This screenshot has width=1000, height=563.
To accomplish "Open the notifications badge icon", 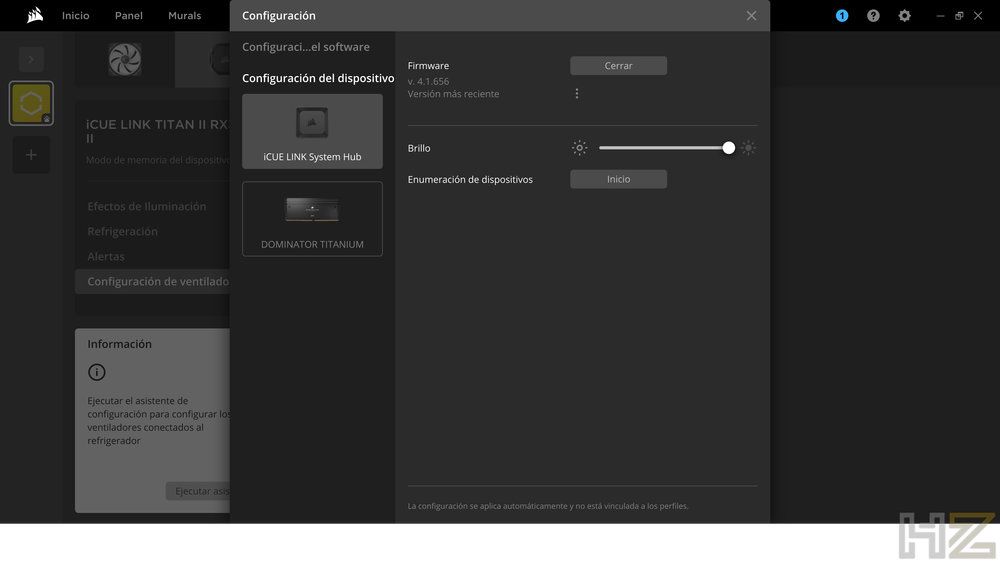I will point(842,15).
